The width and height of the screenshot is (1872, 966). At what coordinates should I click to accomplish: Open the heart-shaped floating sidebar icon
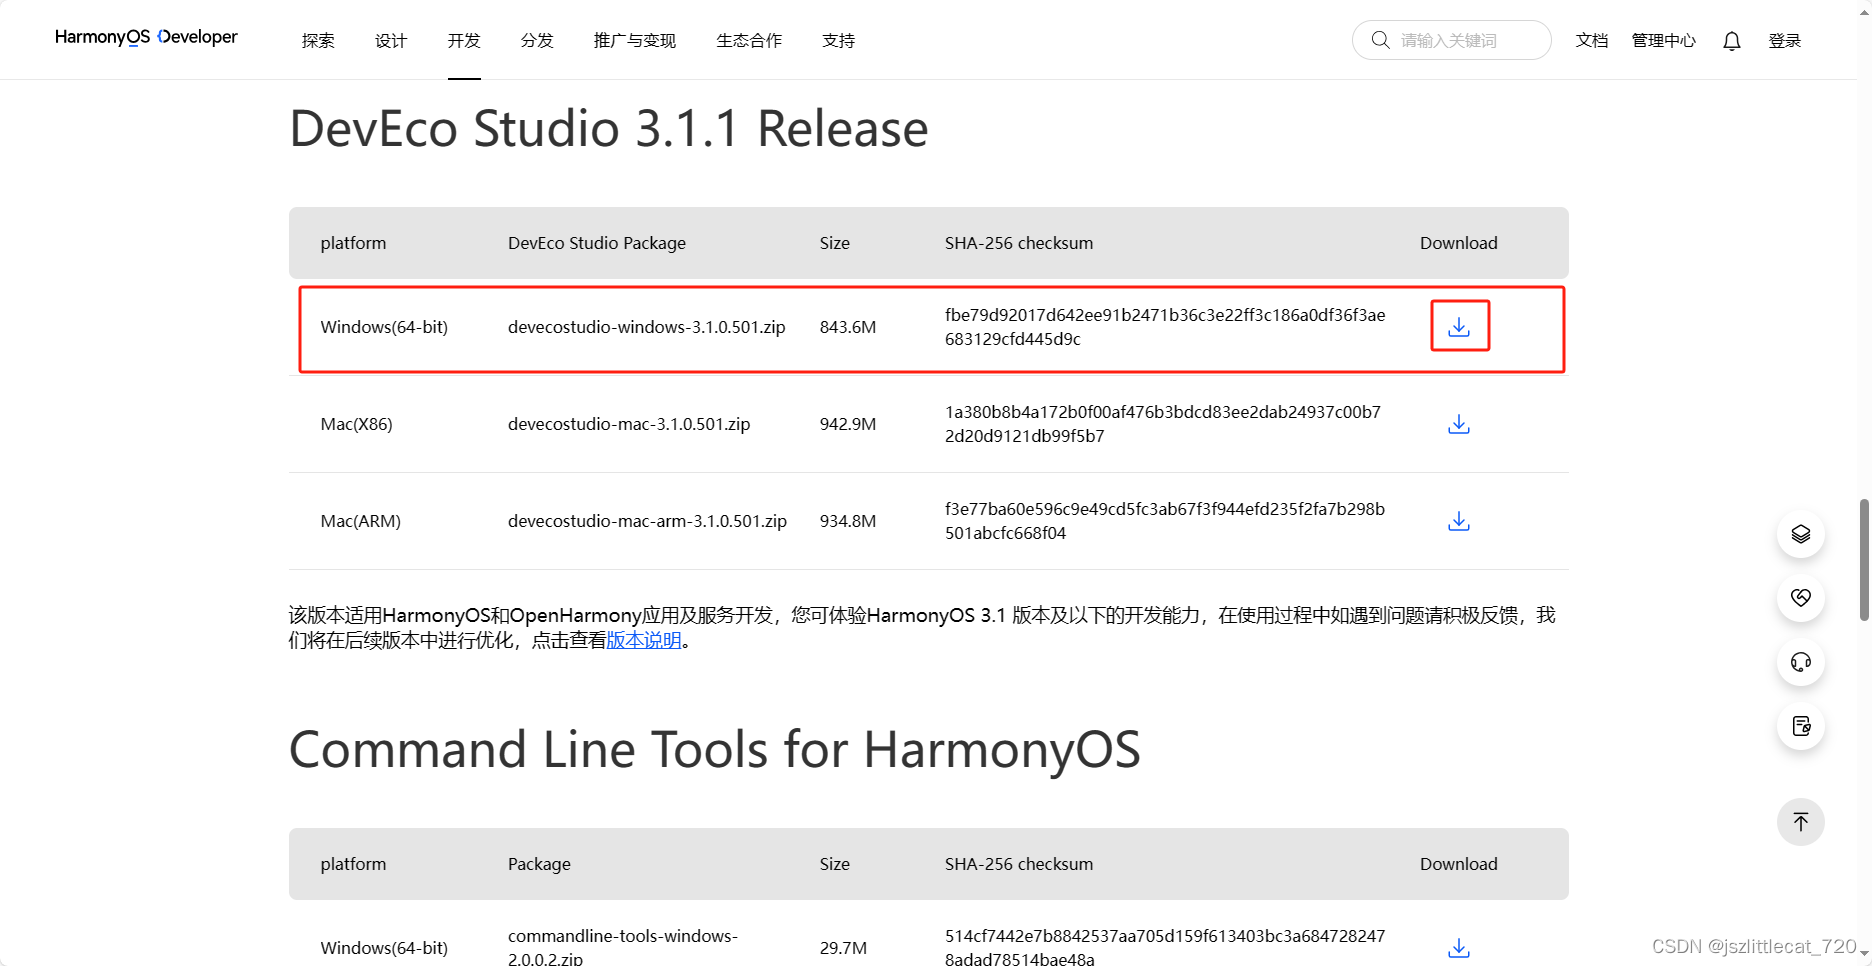coord(1801,598)
